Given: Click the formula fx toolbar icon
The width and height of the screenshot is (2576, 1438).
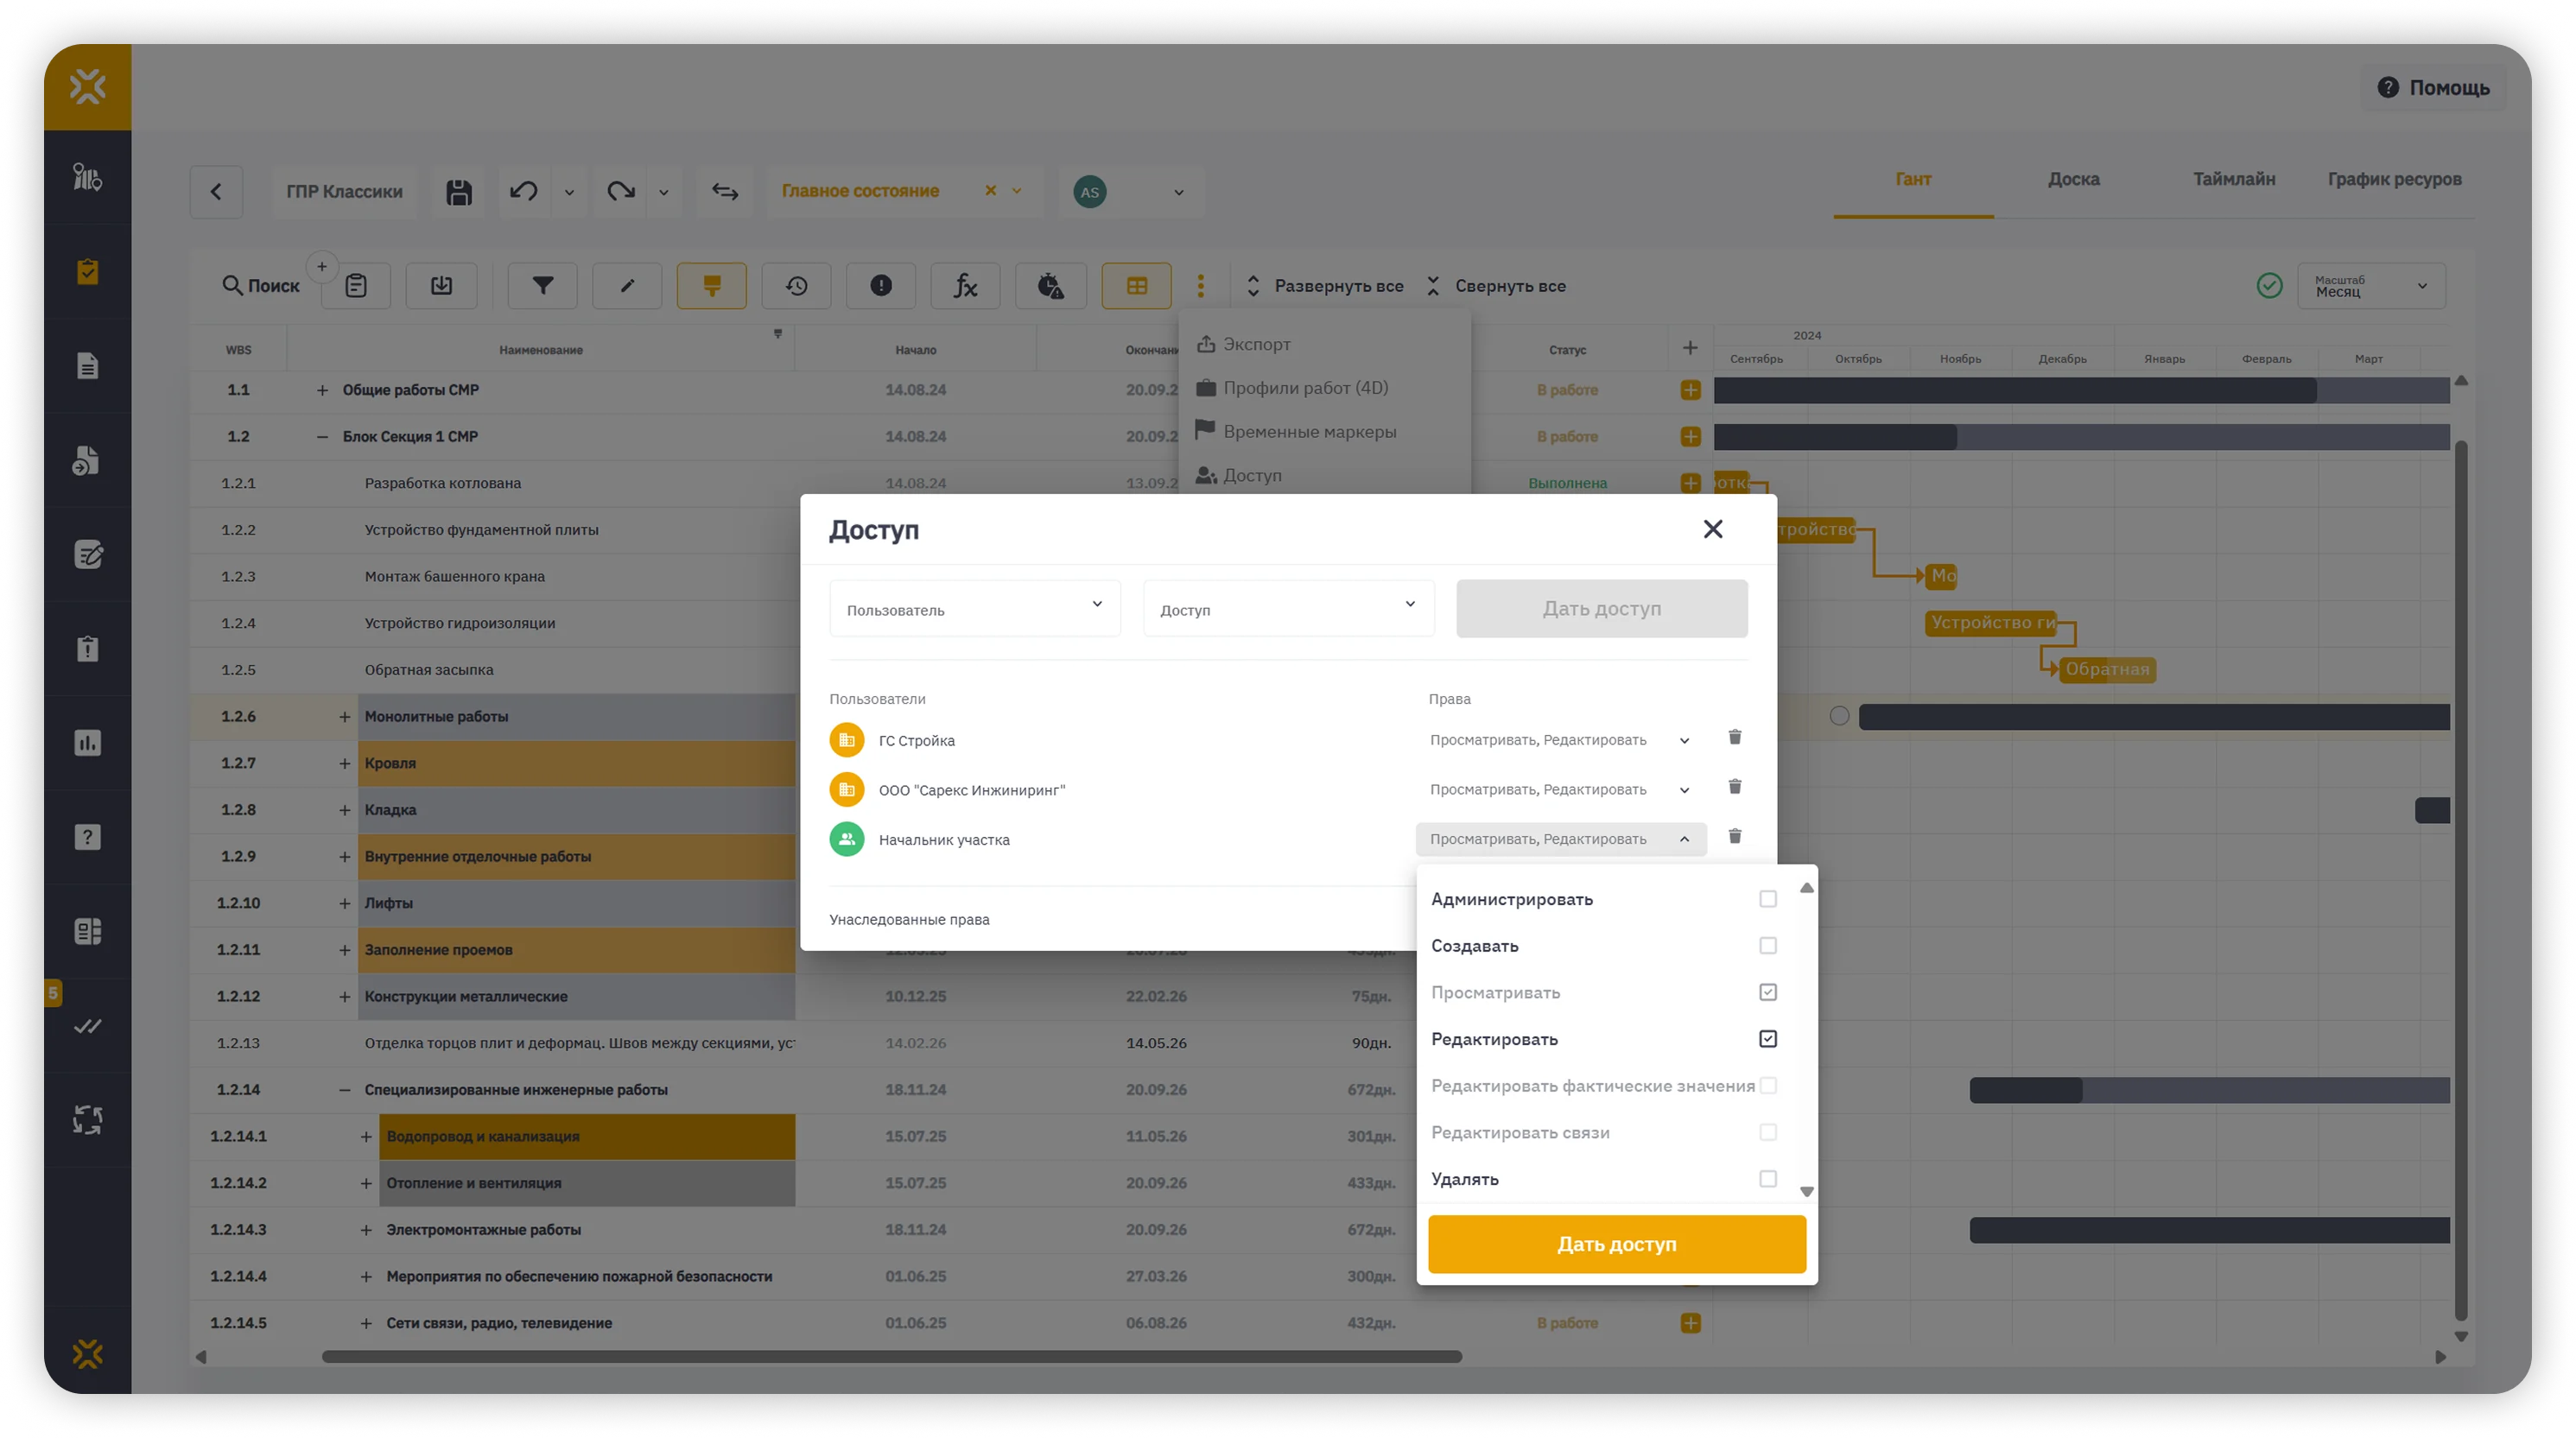Looking at the screenshot, I should (x=965, y=286).
